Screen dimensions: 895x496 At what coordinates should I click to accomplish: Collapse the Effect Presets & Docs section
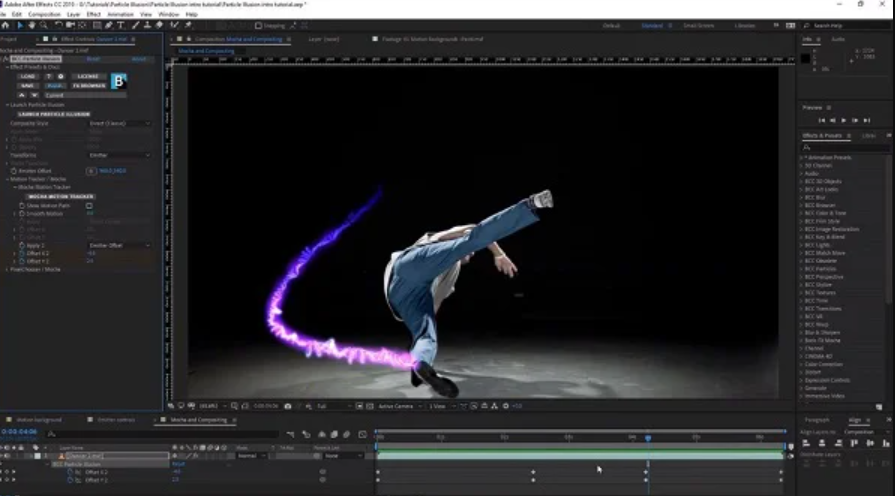[x=7, y=67]
